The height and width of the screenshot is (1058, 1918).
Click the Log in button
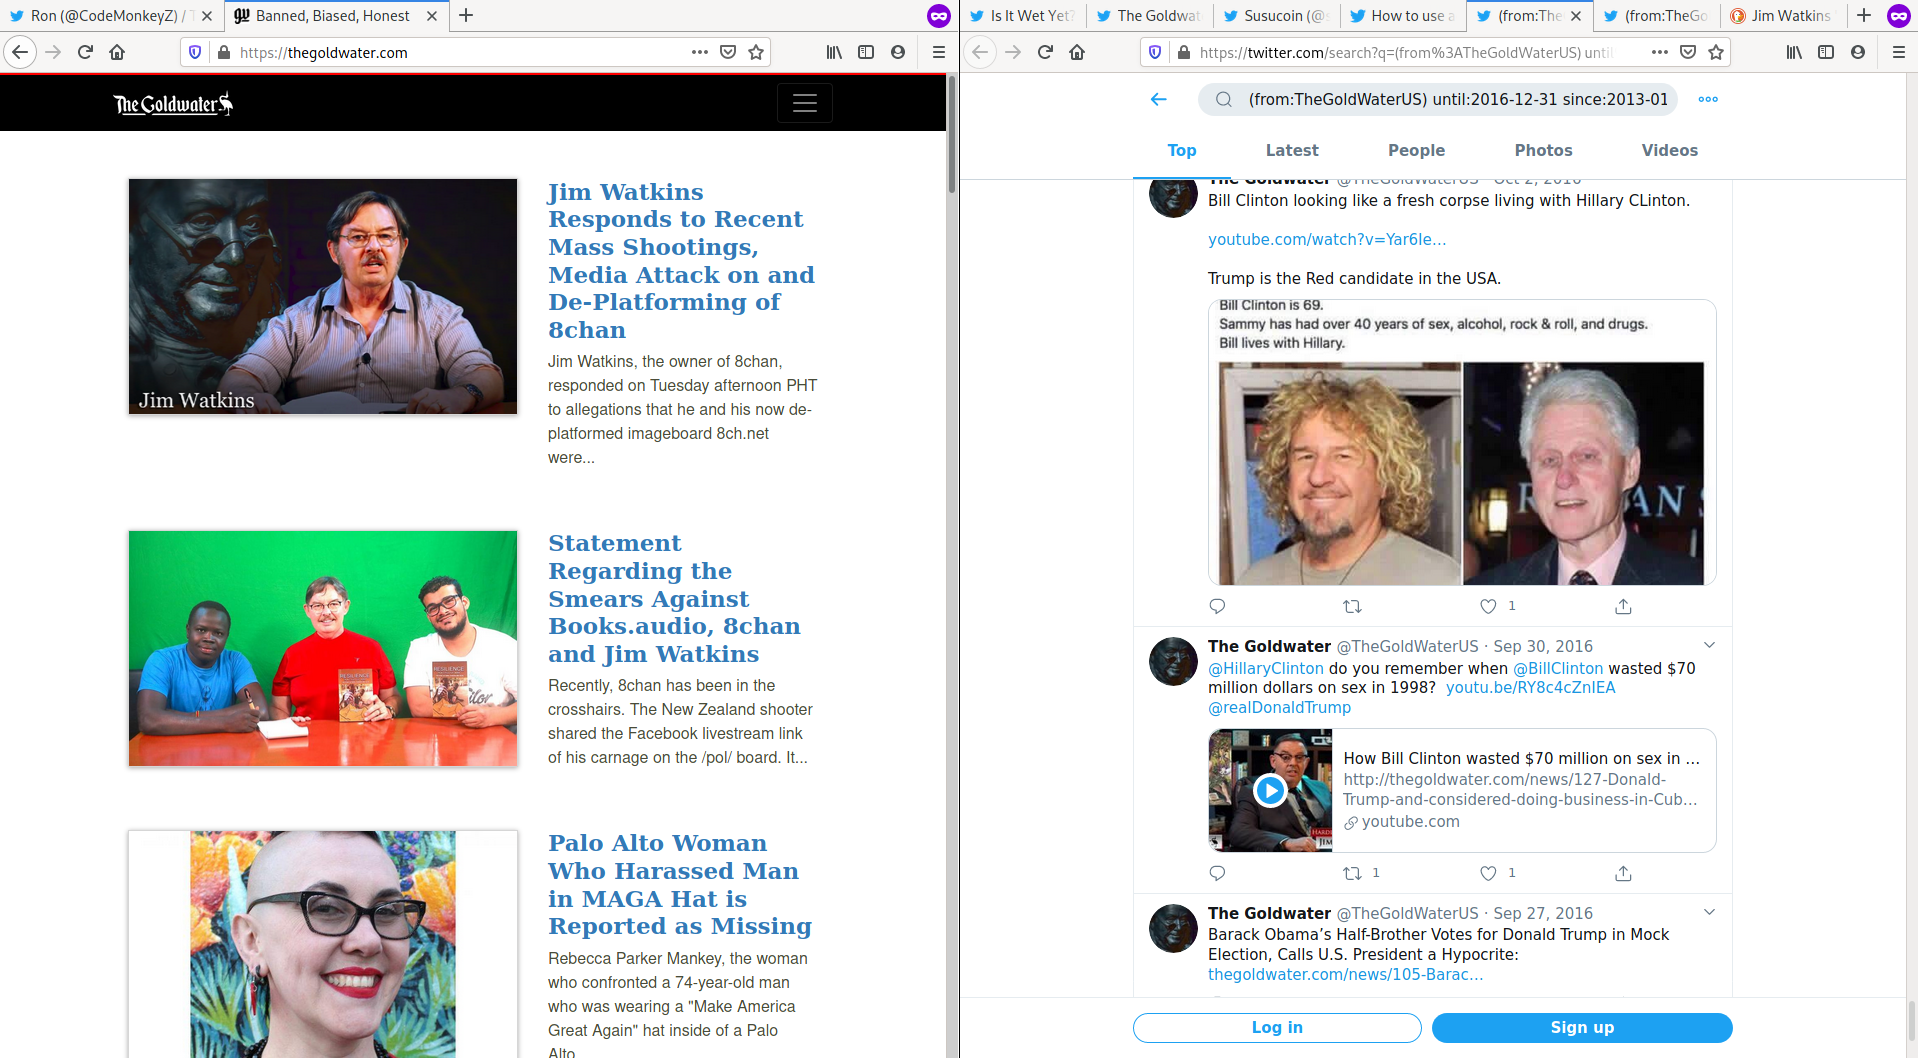(x=1277, y=1027)
